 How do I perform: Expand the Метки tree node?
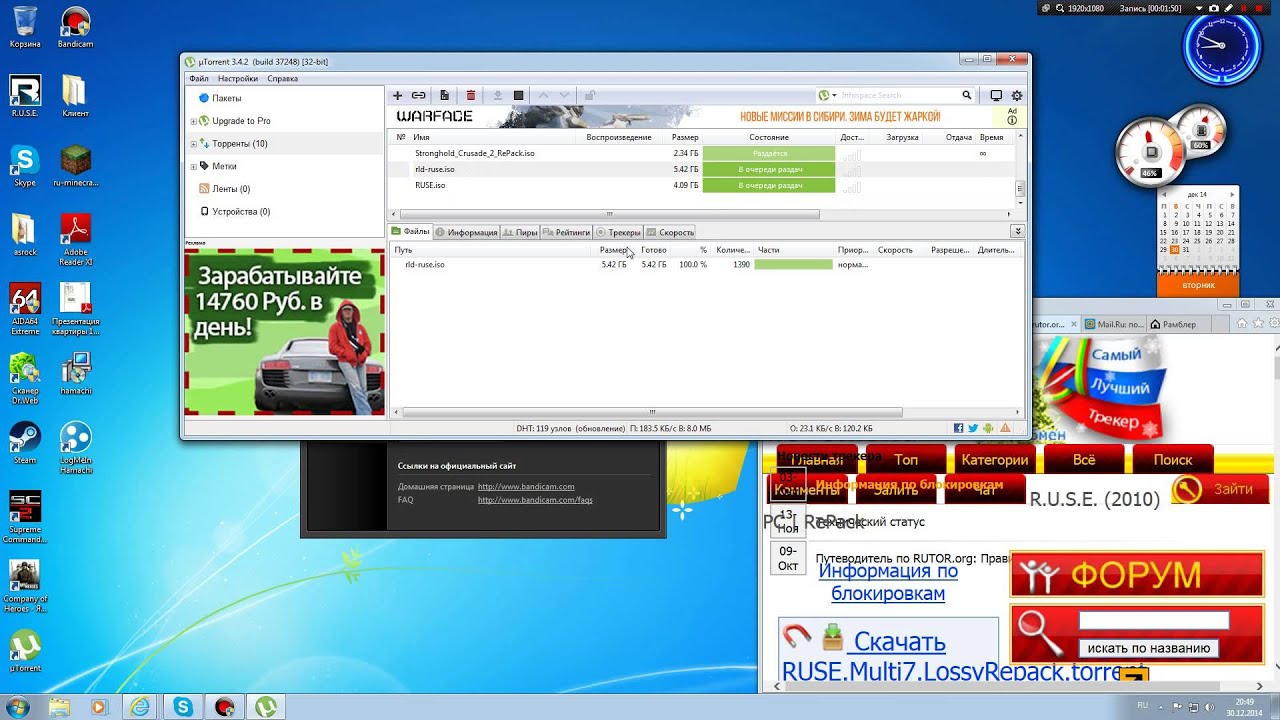coord(193,166)
